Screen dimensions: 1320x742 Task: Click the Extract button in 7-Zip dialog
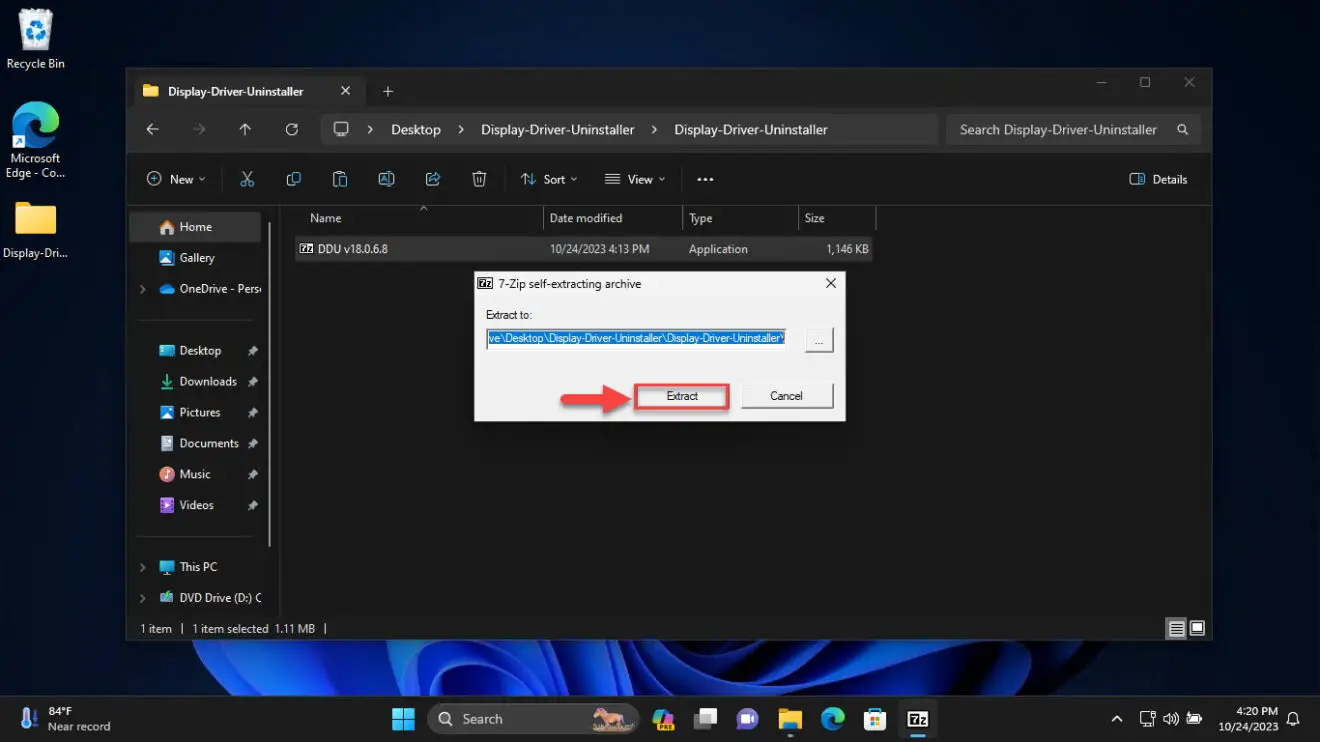coord(682,396)
